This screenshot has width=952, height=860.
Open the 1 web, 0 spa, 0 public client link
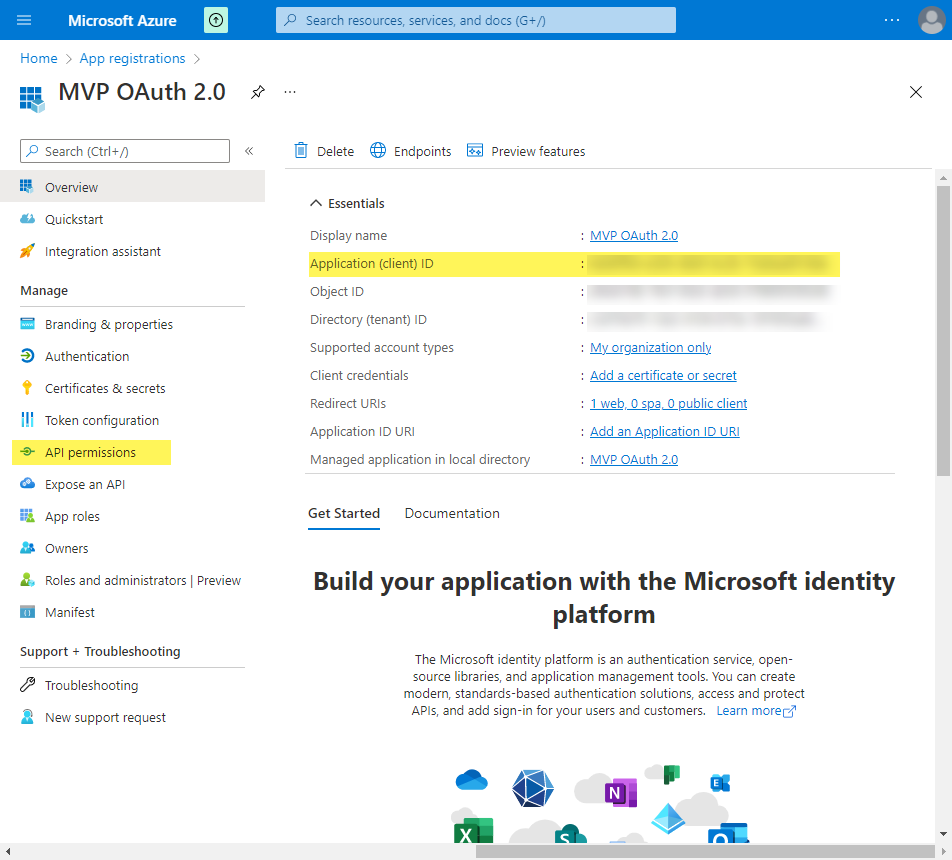(x=668, y=403)
